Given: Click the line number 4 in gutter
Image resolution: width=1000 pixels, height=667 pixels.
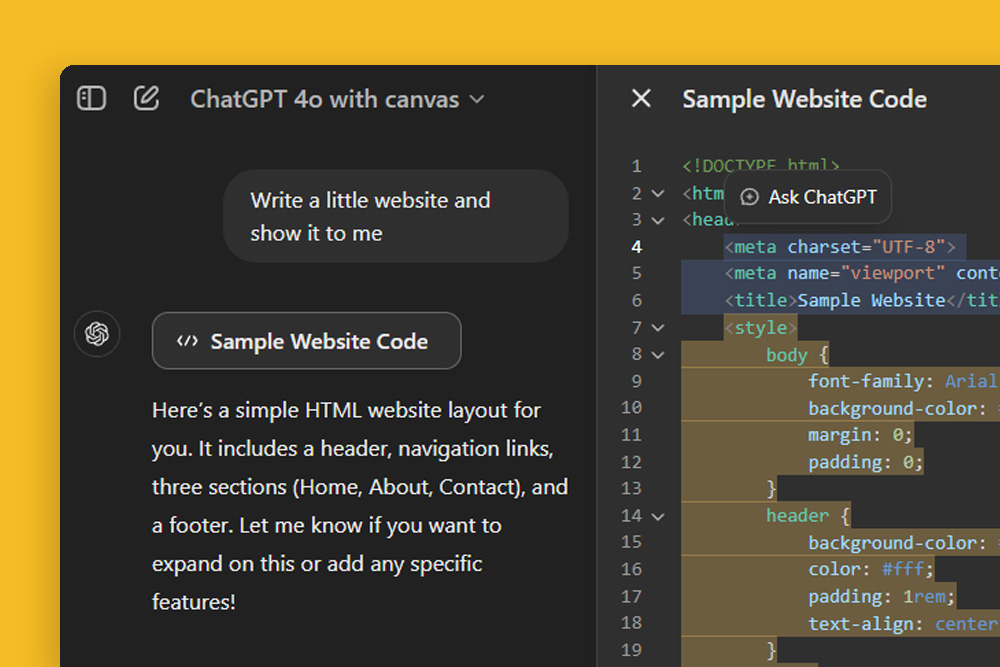Looking at the screenshot, I should click(636, 247).
